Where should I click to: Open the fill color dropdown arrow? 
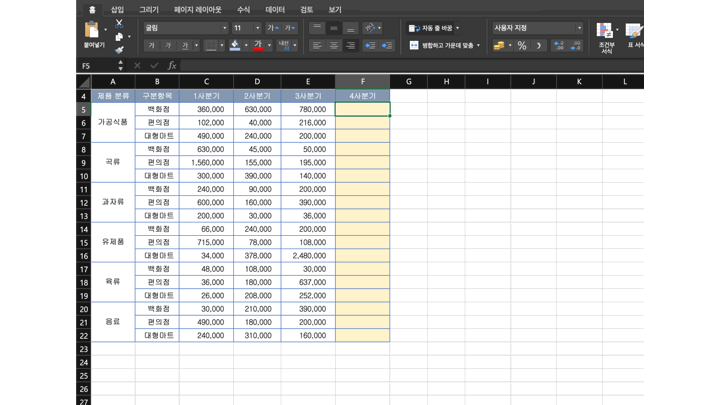click(246, 45)
